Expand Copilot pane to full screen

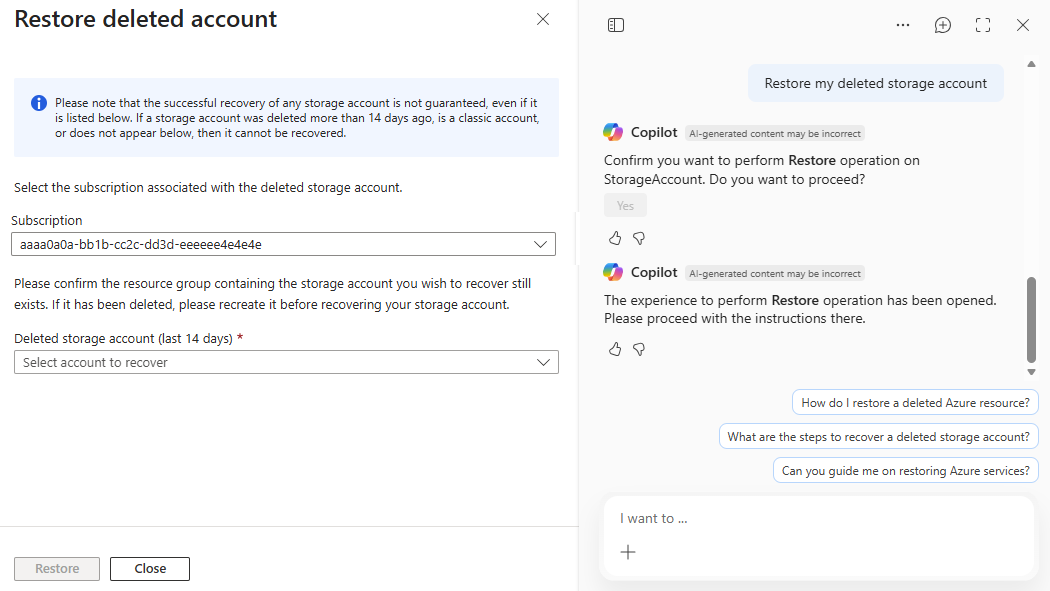click(x=983, y=25)
